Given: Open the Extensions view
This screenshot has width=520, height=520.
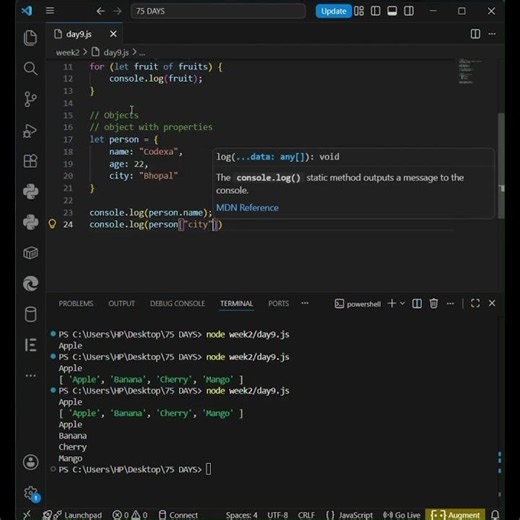Looking at the screenshot, I should 30,161.
